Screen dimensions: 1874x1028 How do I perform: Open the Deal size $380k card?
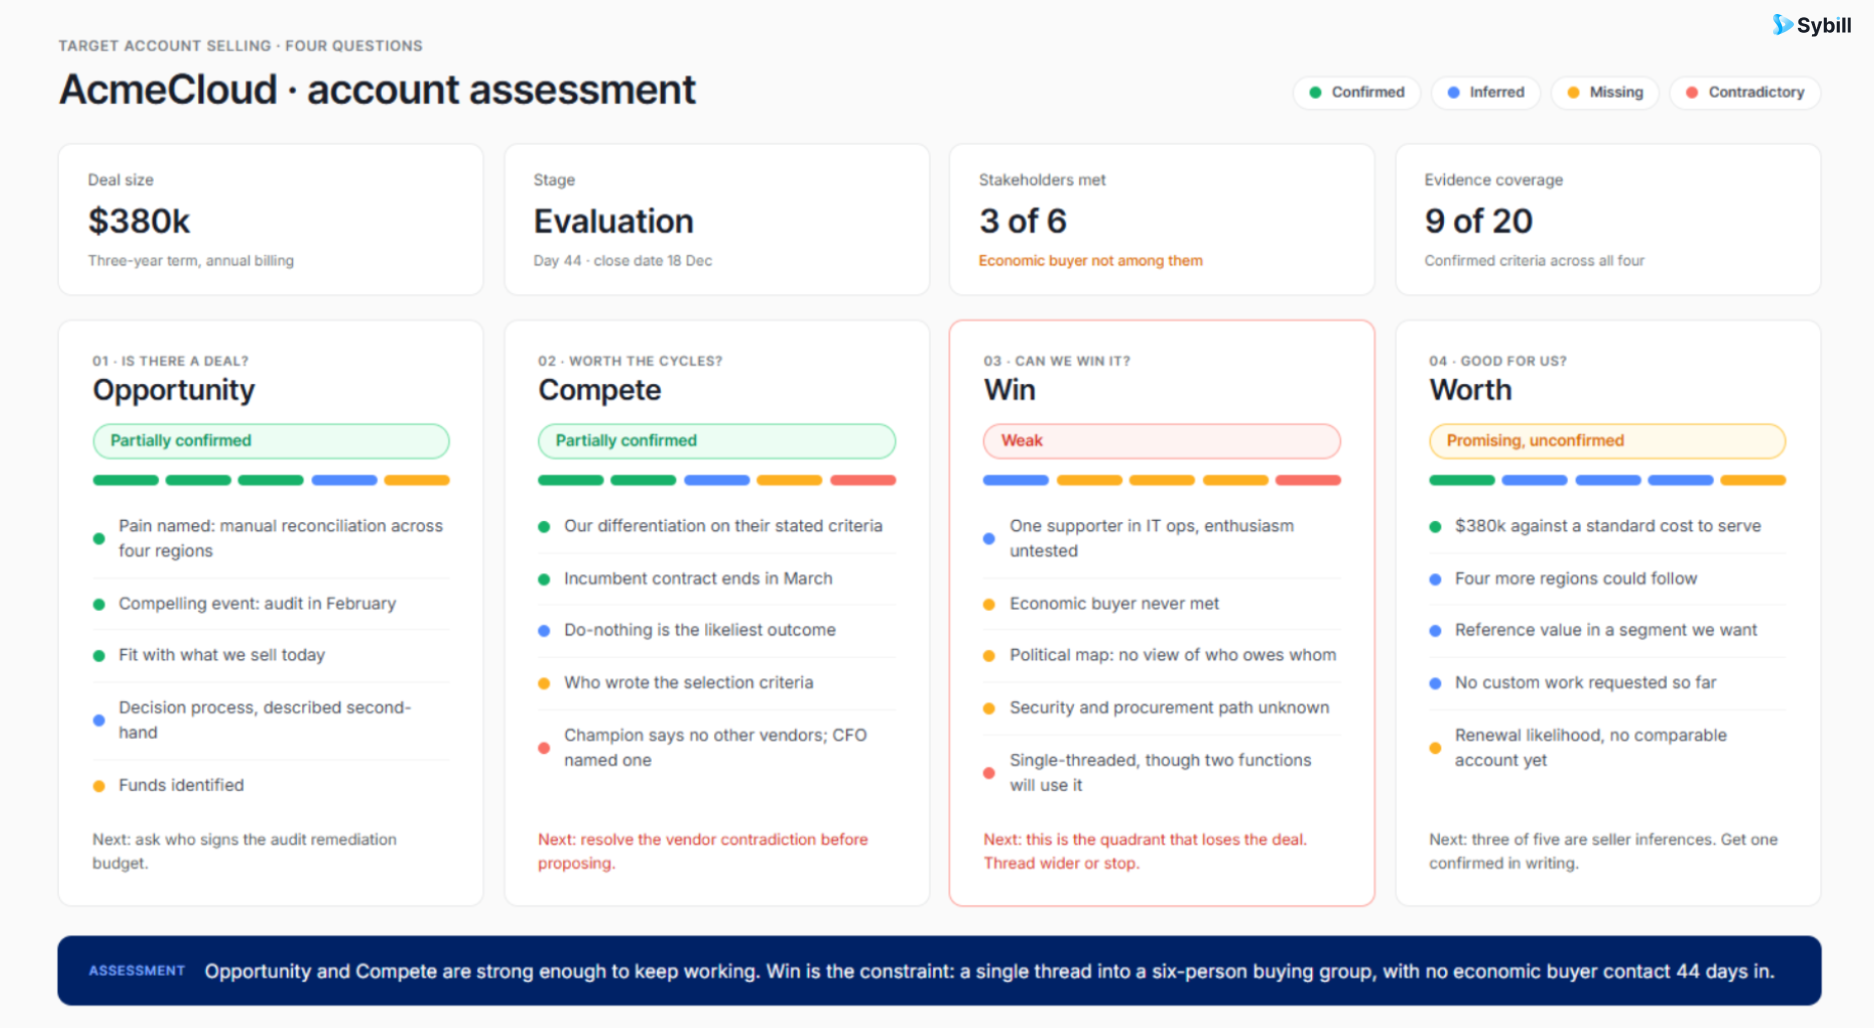coord(271,219)
